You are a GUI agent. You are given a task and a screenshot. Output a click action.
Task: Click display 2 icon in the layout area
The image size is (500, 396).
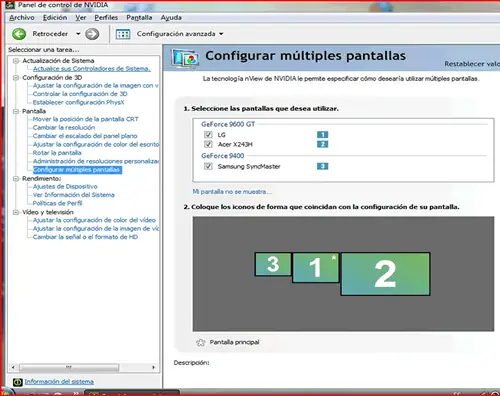pos(385,274)
